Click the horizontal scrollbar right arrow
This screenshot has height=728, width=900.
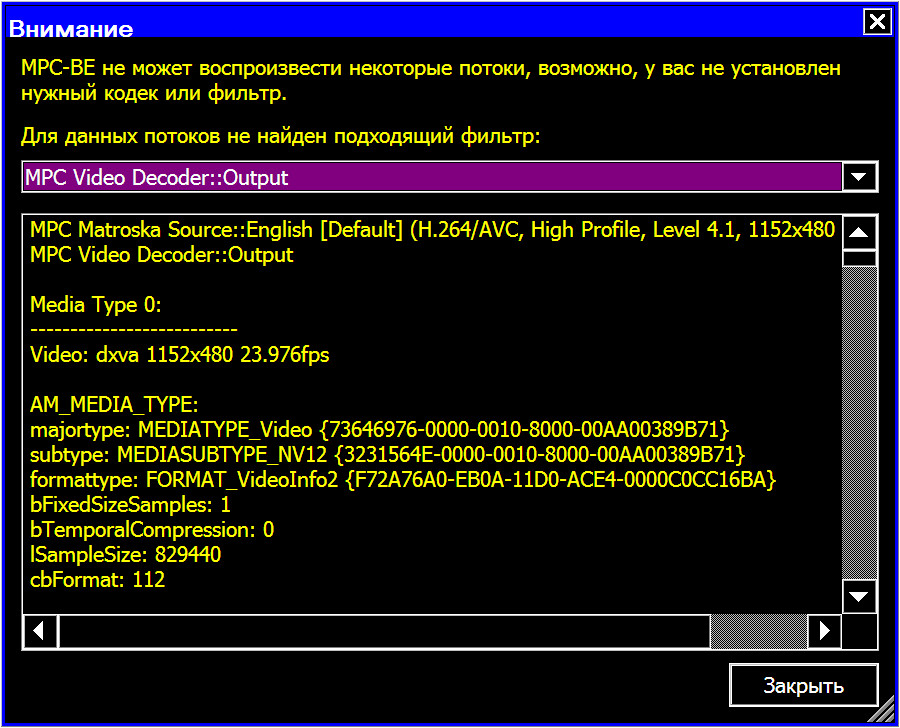click(x=825, y=631)
